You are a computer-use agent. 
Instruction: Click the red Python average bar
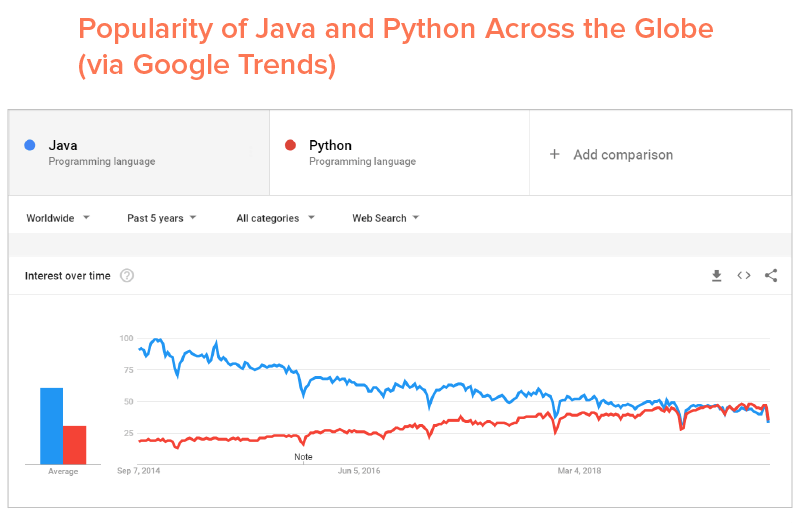point(75,445)
